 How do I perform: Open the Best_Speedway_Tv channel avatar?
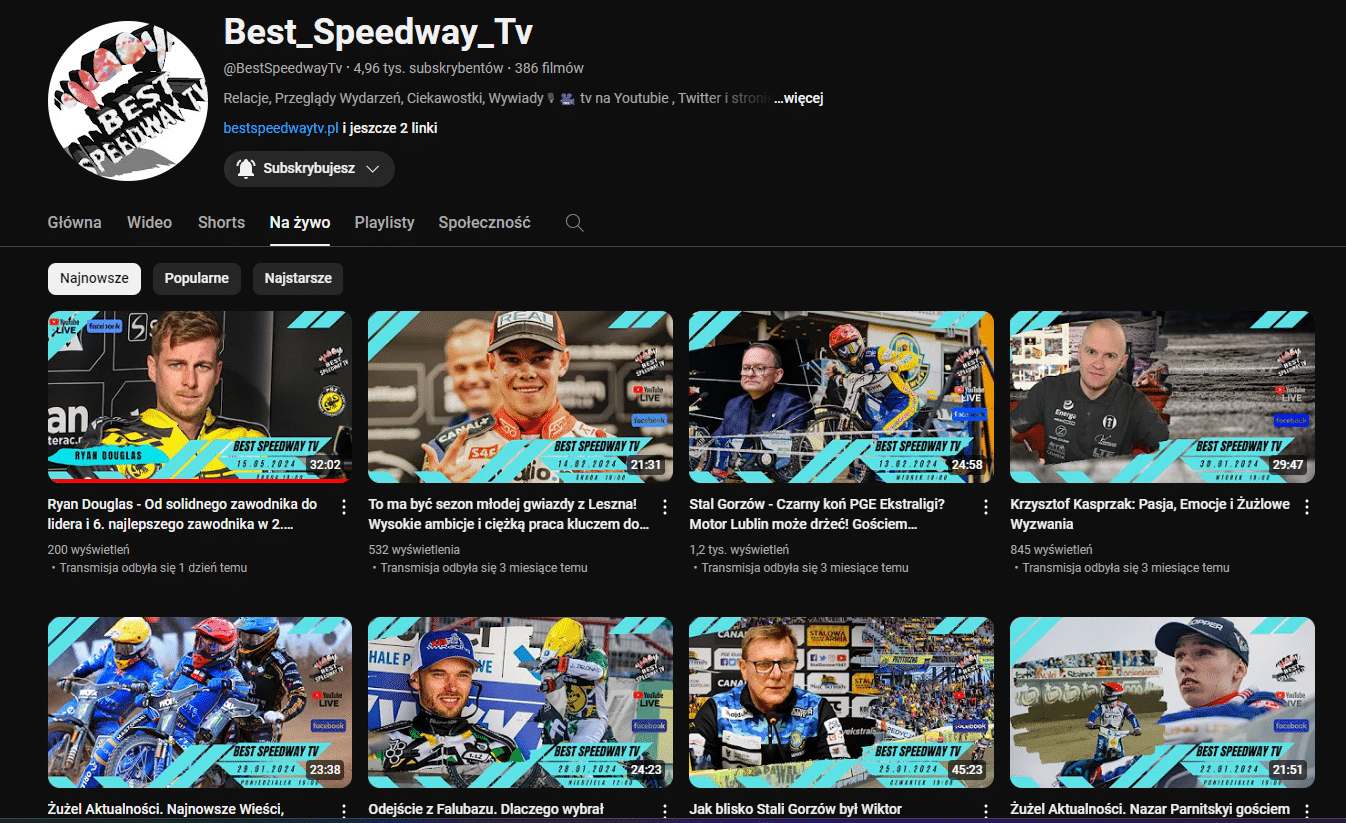[x=127, y=101]
